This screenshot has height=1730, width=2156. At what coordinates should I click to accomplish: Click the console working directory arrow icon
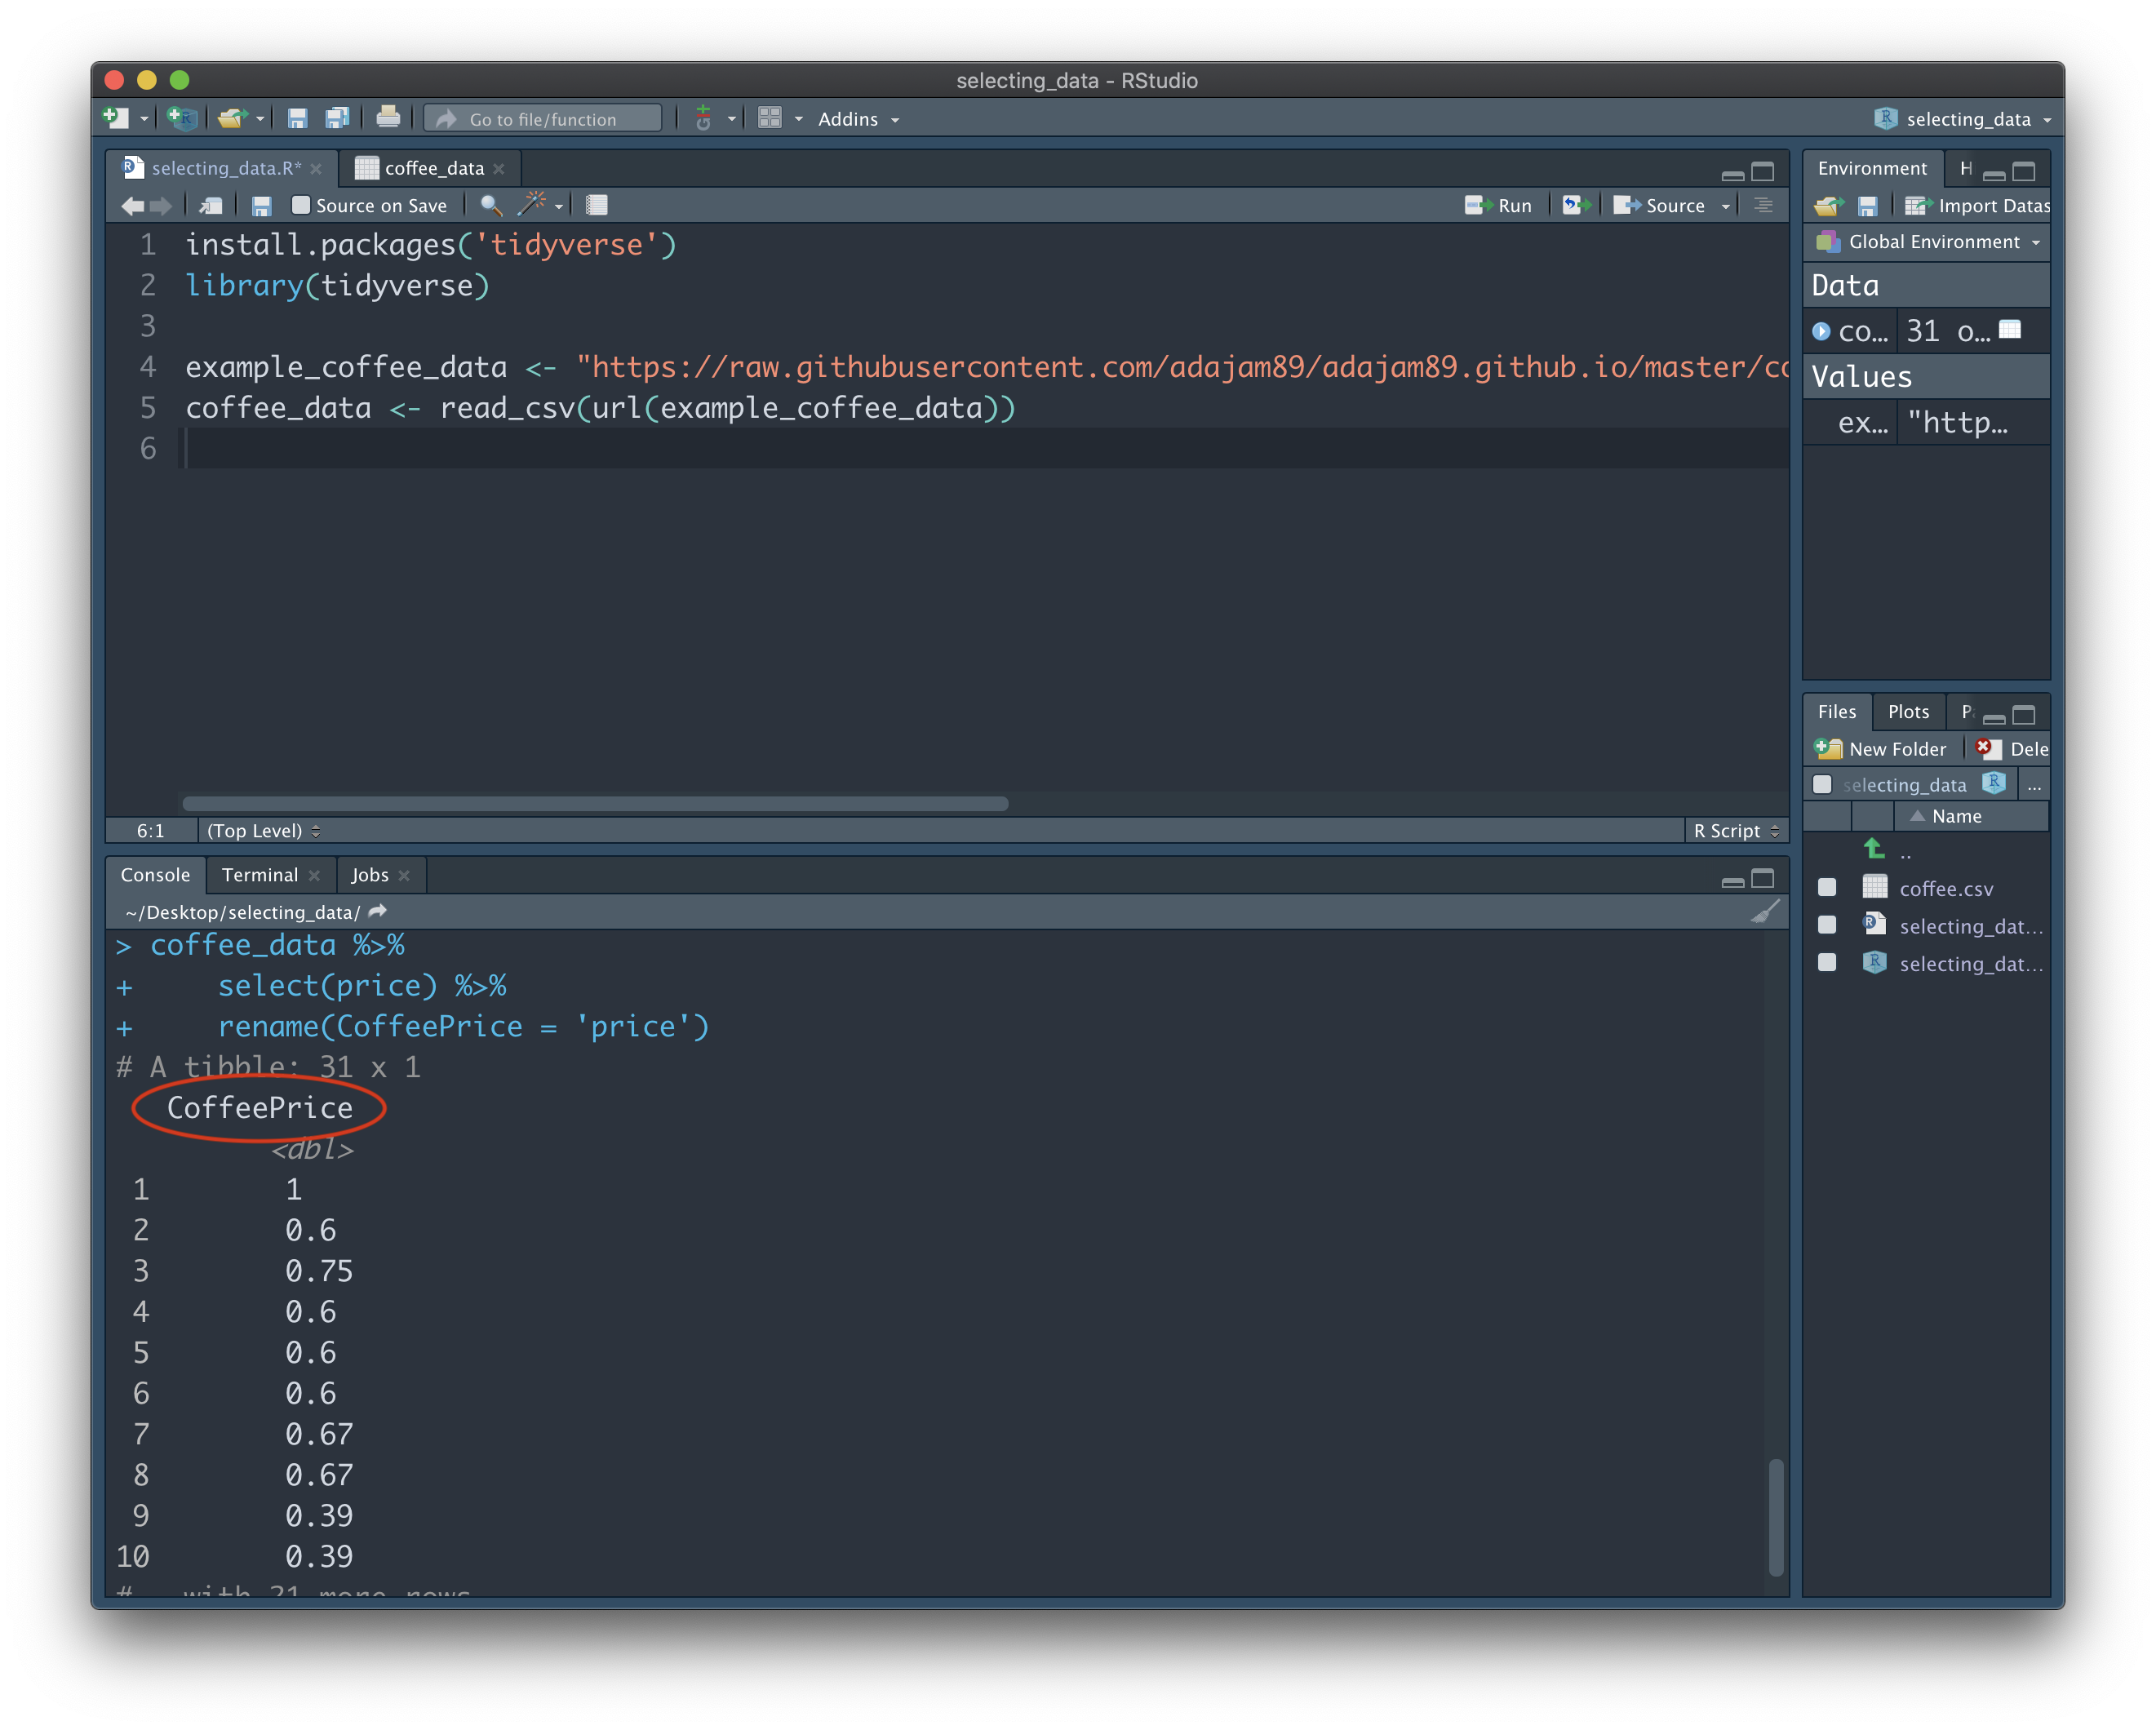point(377,911)
